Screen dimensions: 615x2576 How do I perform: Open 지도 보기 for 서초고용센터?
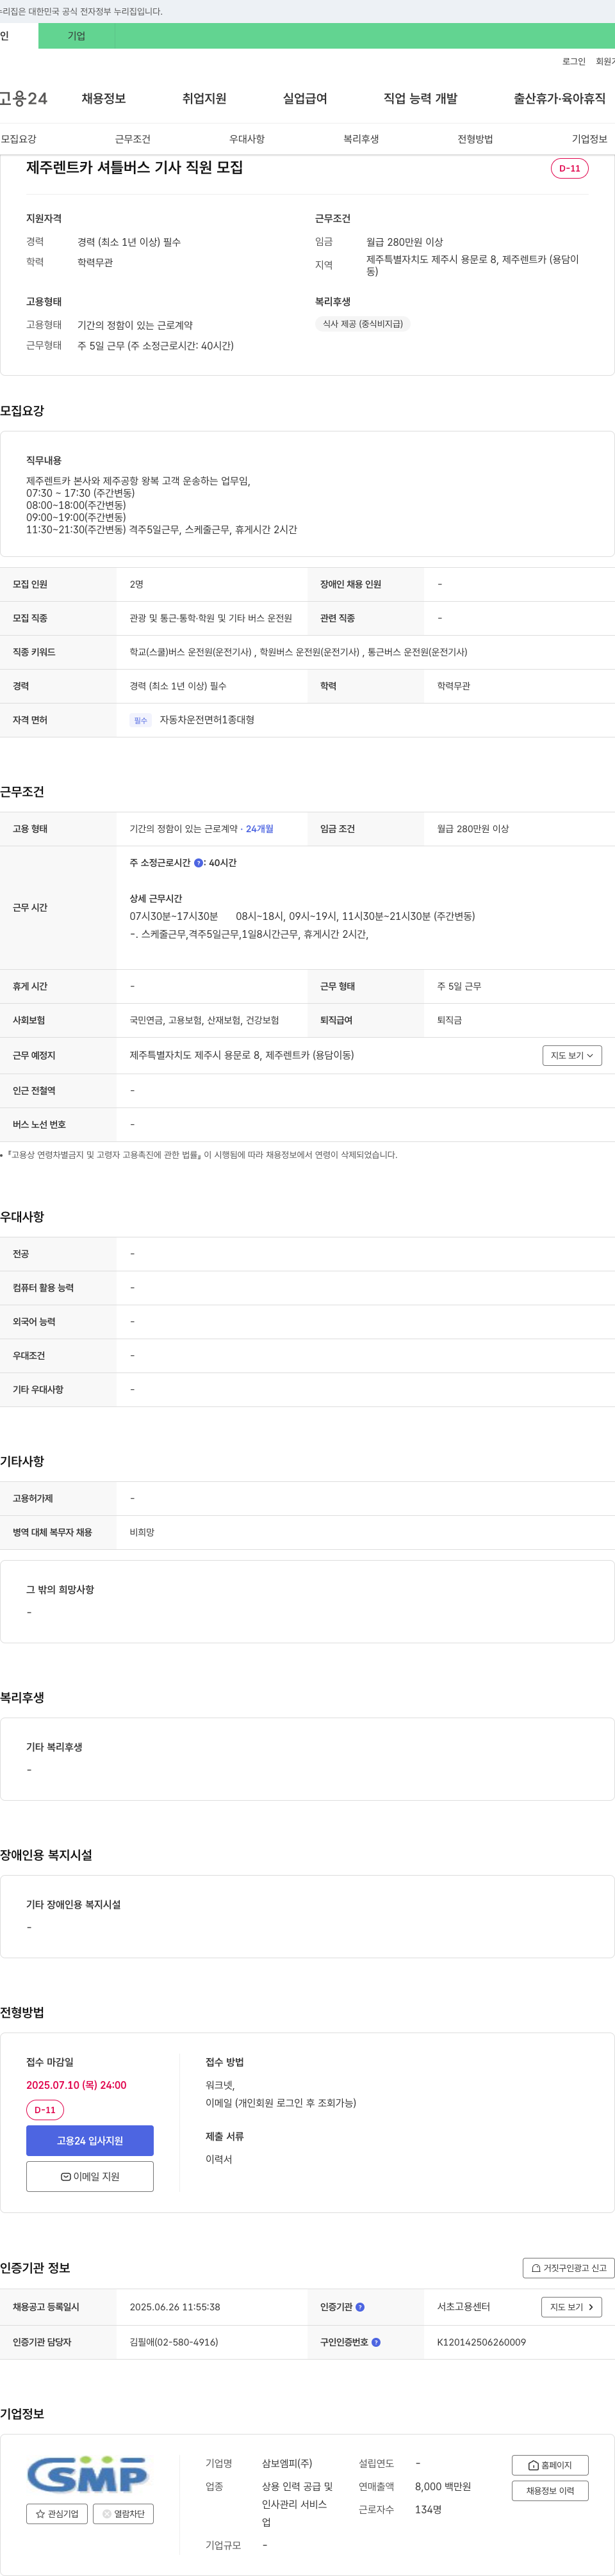[x=571, y=2306]
